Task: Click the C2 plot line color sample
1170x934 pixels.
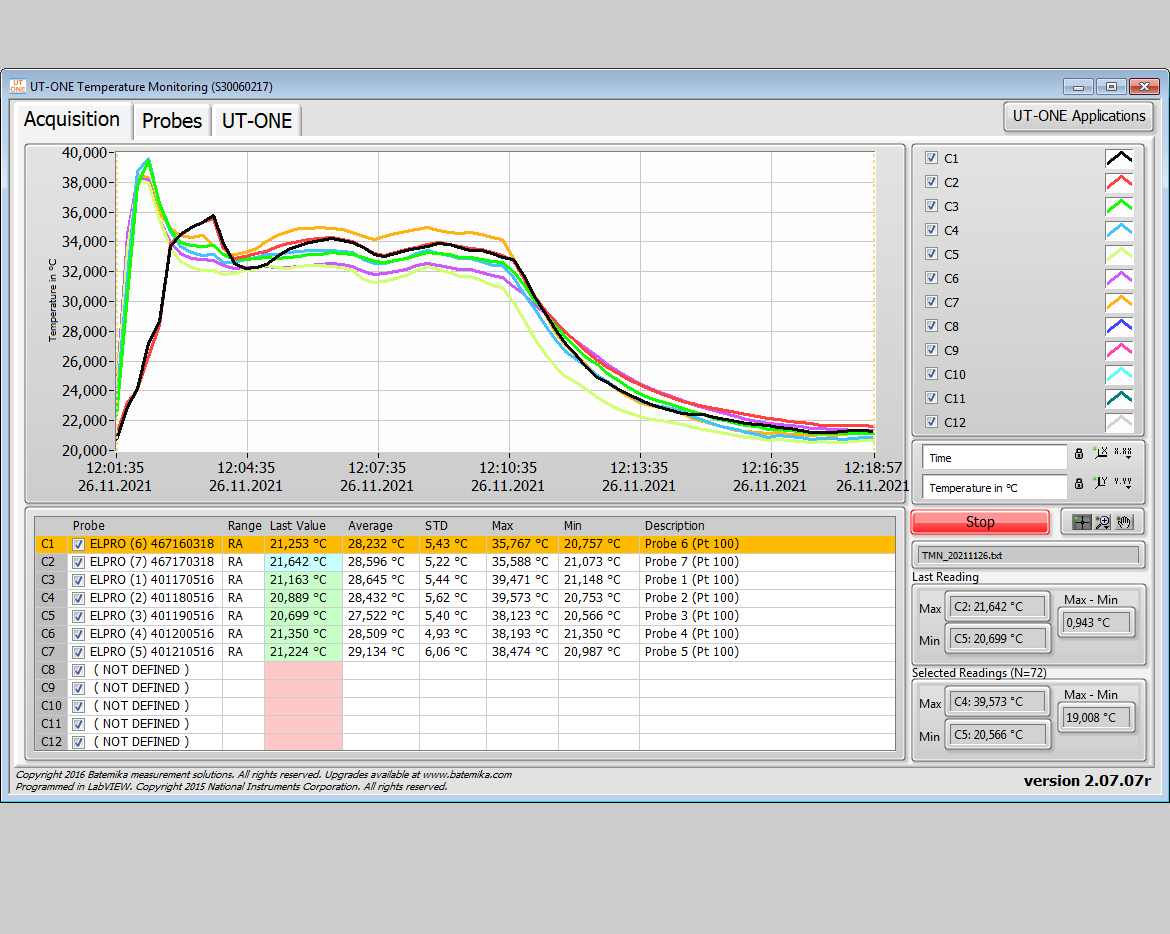Action: pyautogui.click(x=1119, y=181)
